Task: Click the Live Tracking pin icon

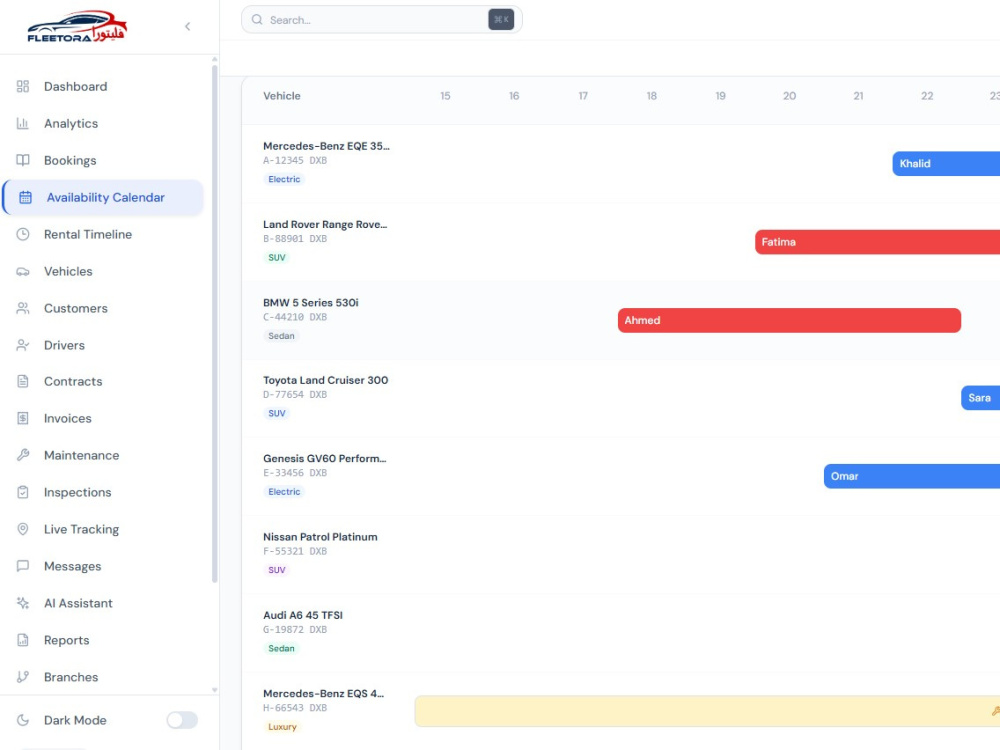Action: click(x=23, y=529)
